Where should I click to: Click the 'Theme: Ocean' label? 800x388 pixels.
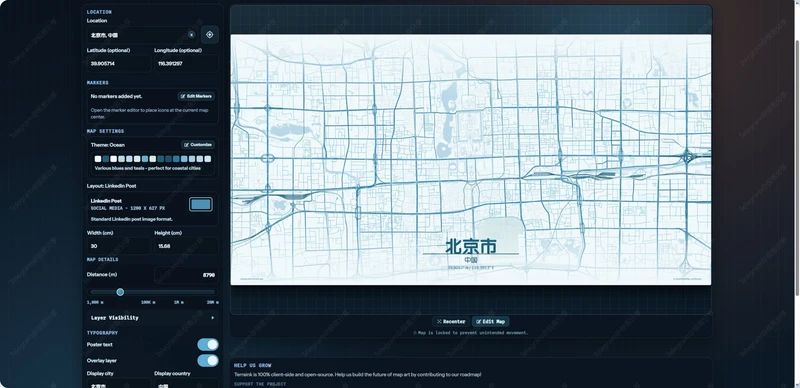tap(108, 144)
